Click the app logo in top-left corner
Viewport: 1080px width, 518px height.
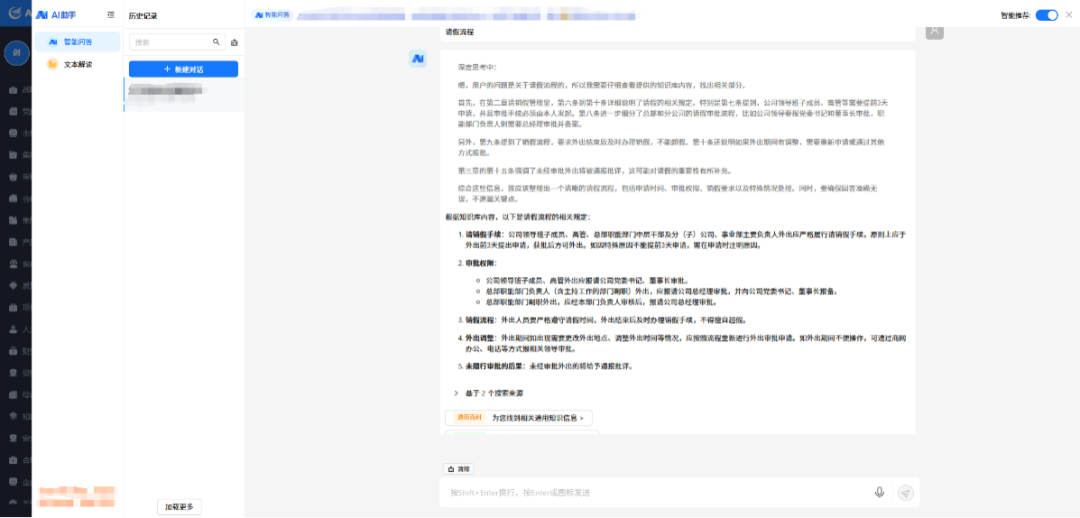(15, 14)
